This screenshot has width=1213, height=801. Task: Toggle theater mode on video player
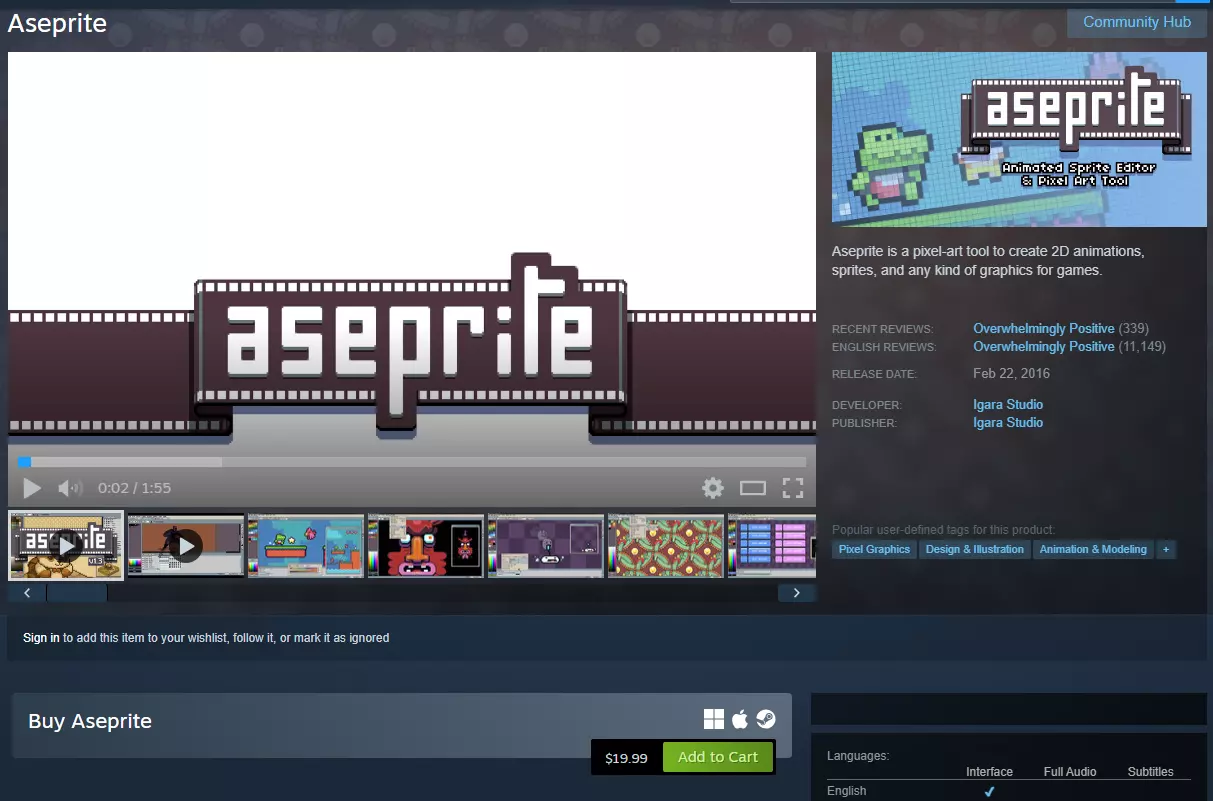click(752, 488)
